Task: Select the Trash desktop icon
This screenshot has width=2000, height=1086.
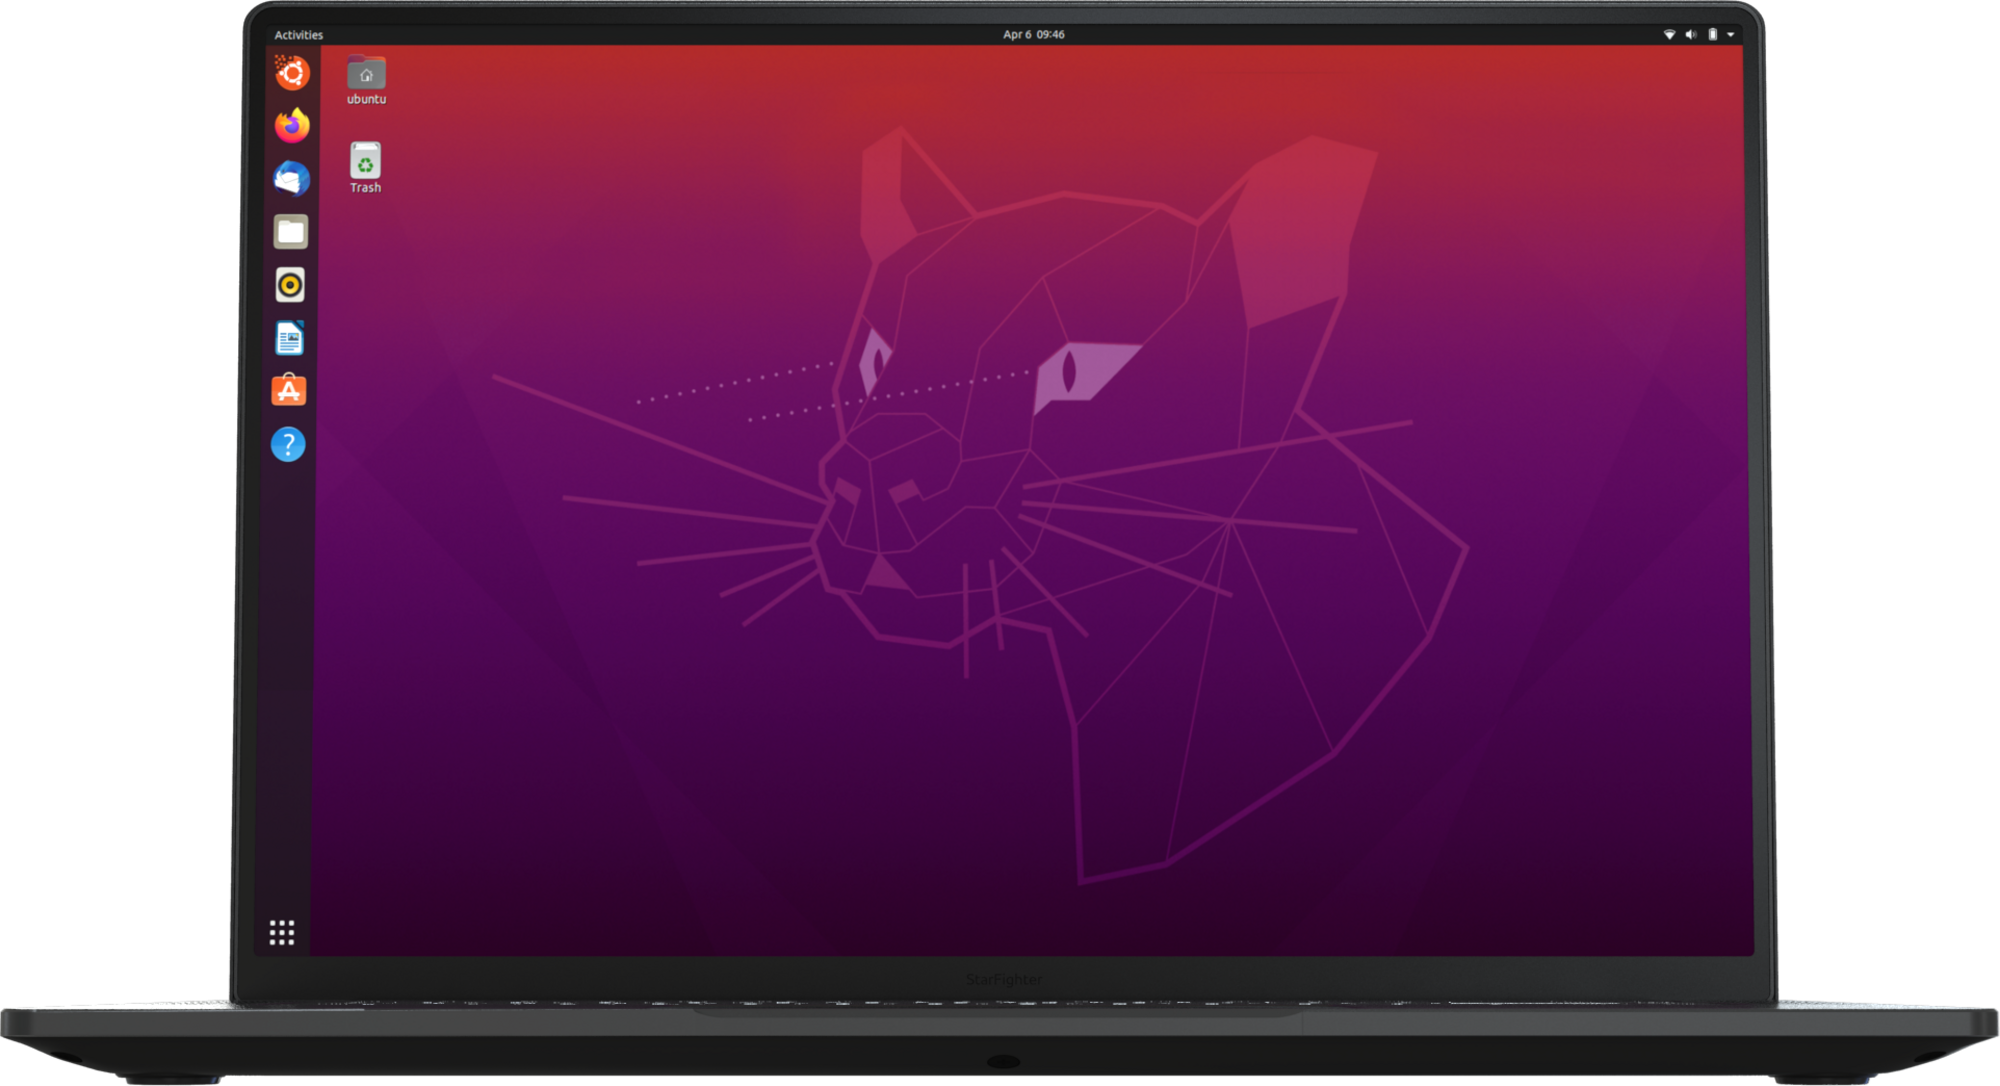Action: [x=365, y=161]
